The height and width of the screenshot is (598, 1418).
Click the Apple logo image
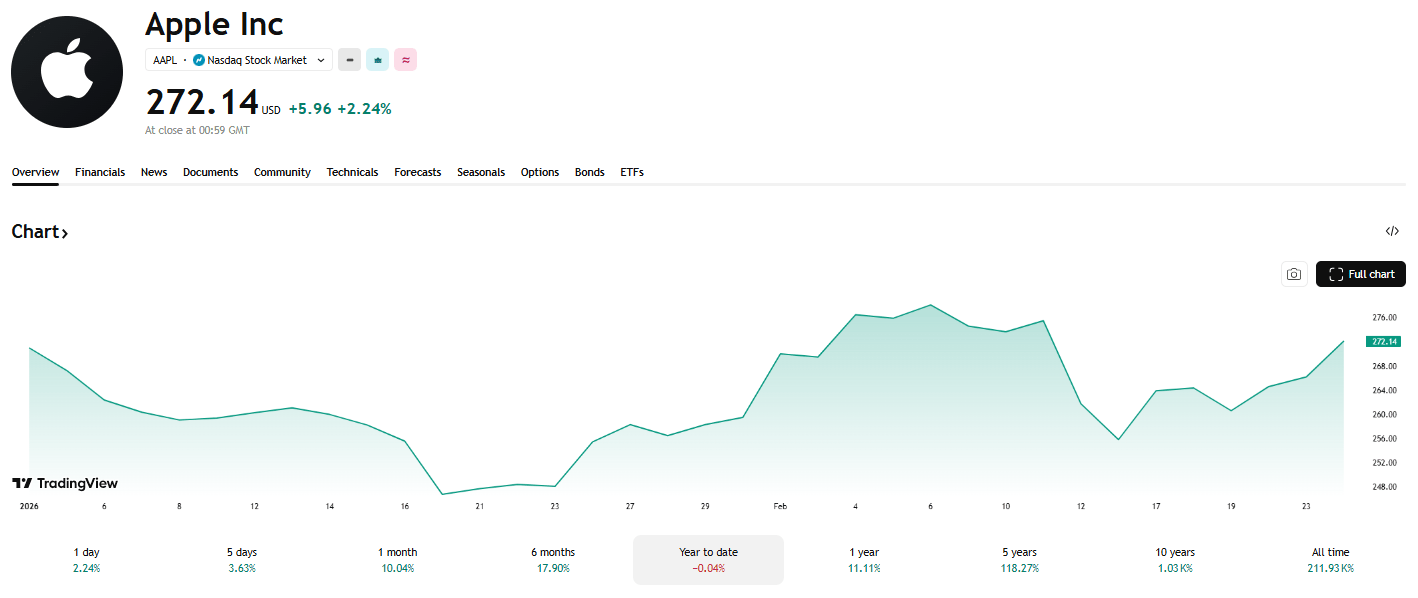pyautogui.click(x=67, y=71)
